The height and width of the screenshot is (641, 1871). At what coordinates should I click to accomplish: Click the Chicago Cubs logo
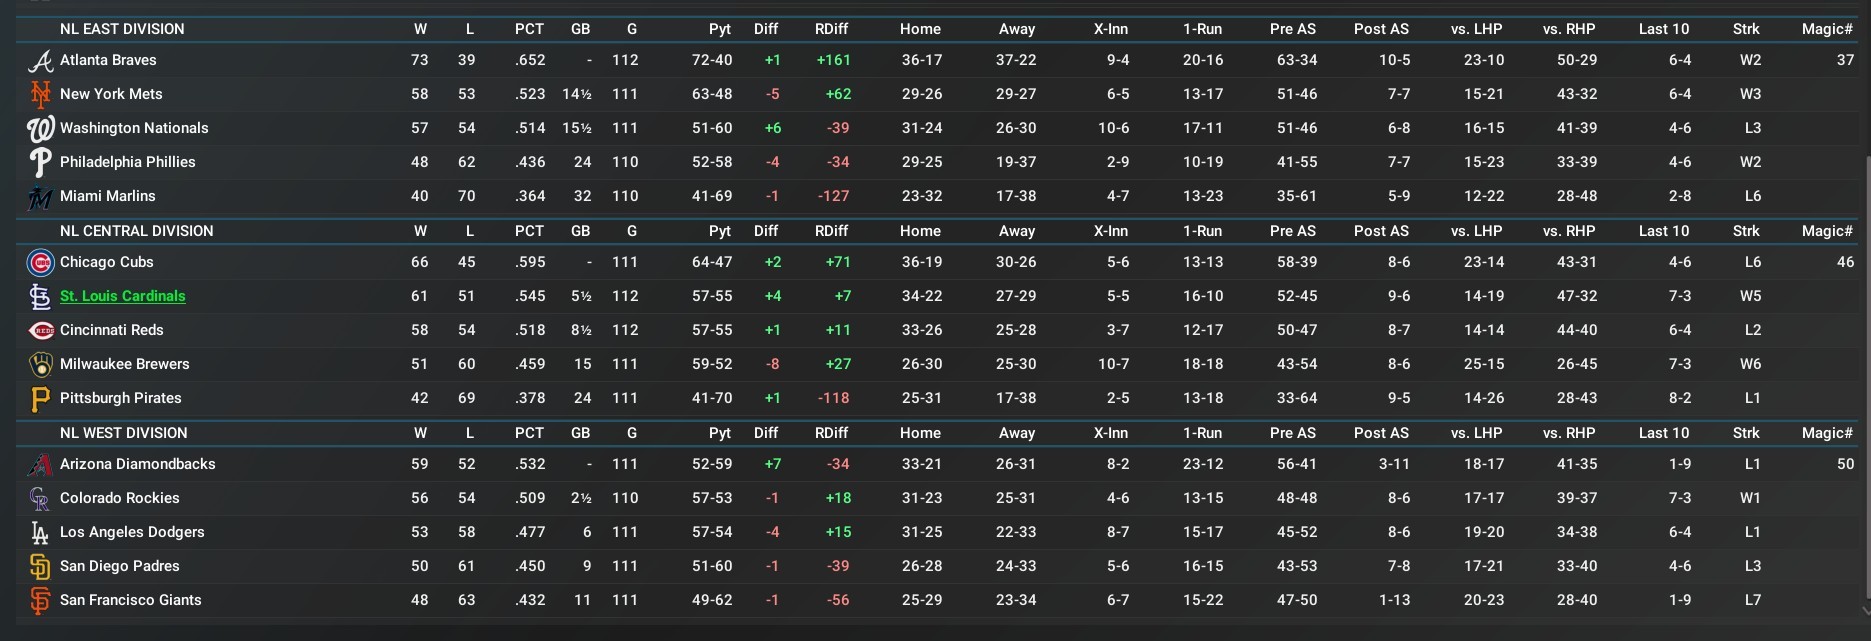40,263
